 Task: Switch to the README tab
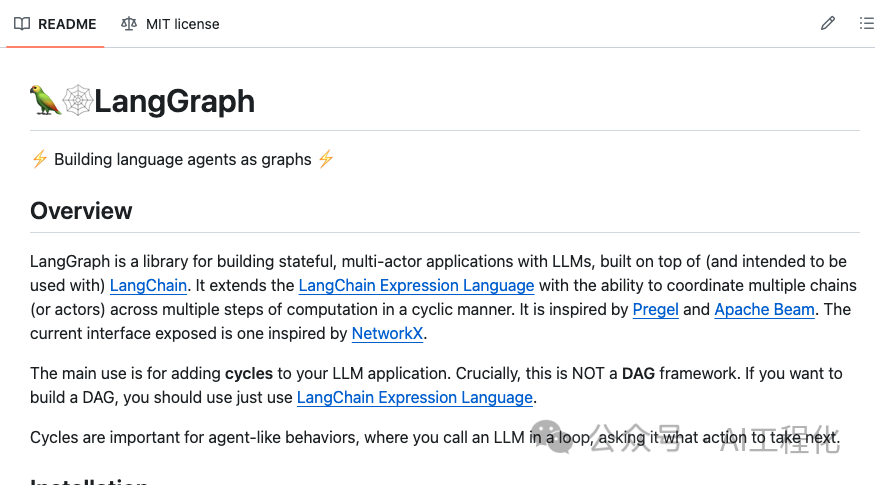click(x=55, y=24)
